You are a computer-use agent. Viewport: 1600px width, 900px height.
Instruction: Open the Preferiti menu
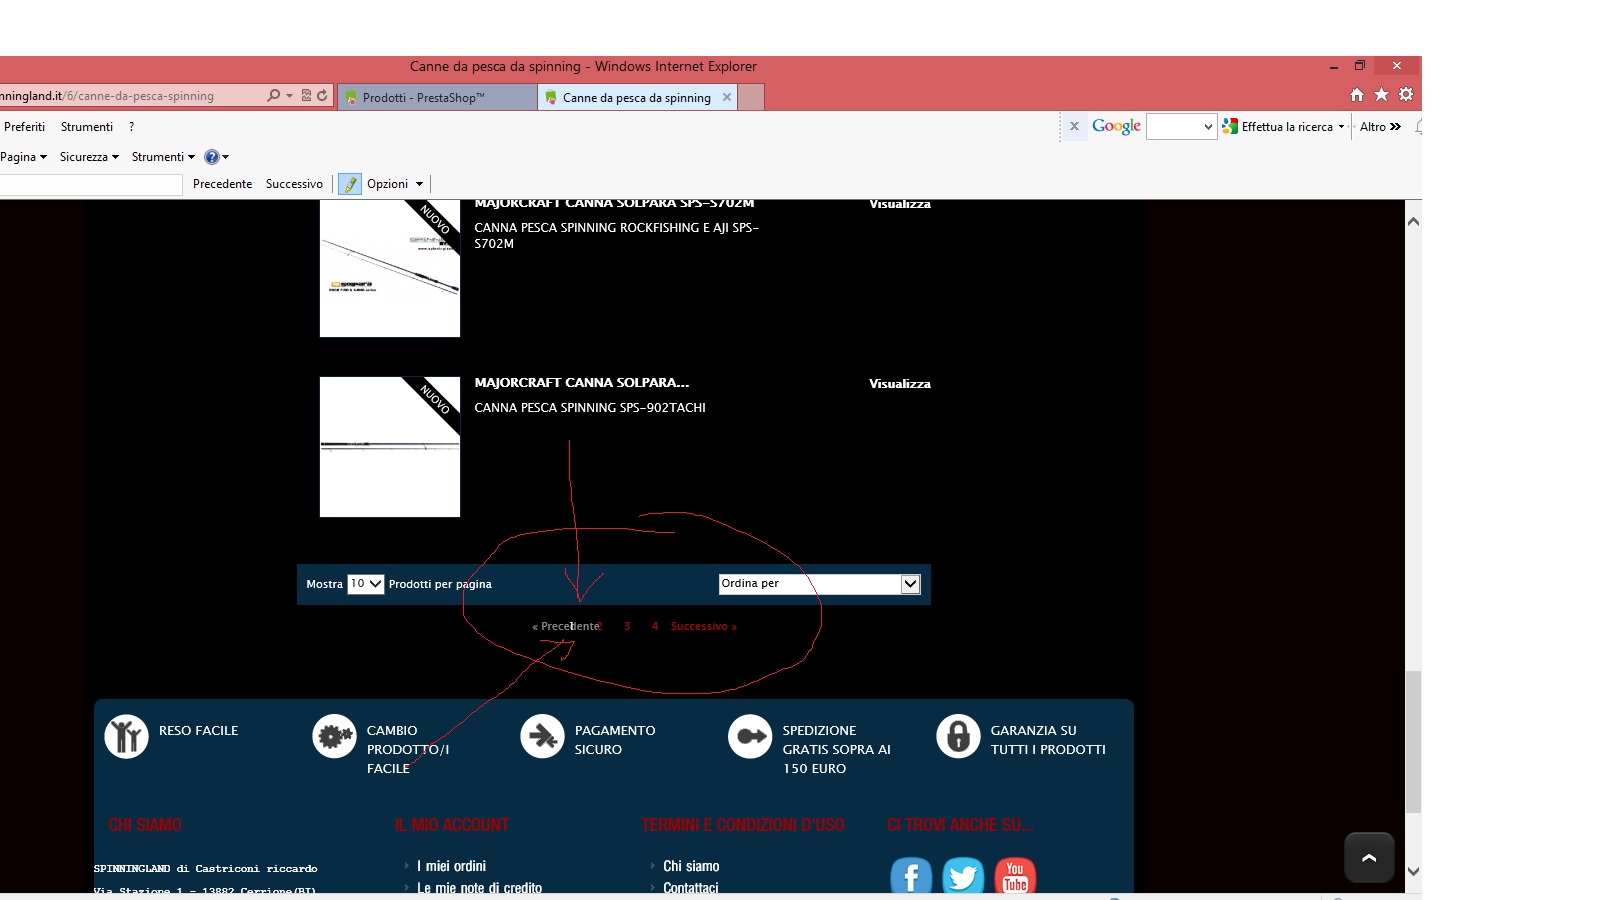click(24, 127)
